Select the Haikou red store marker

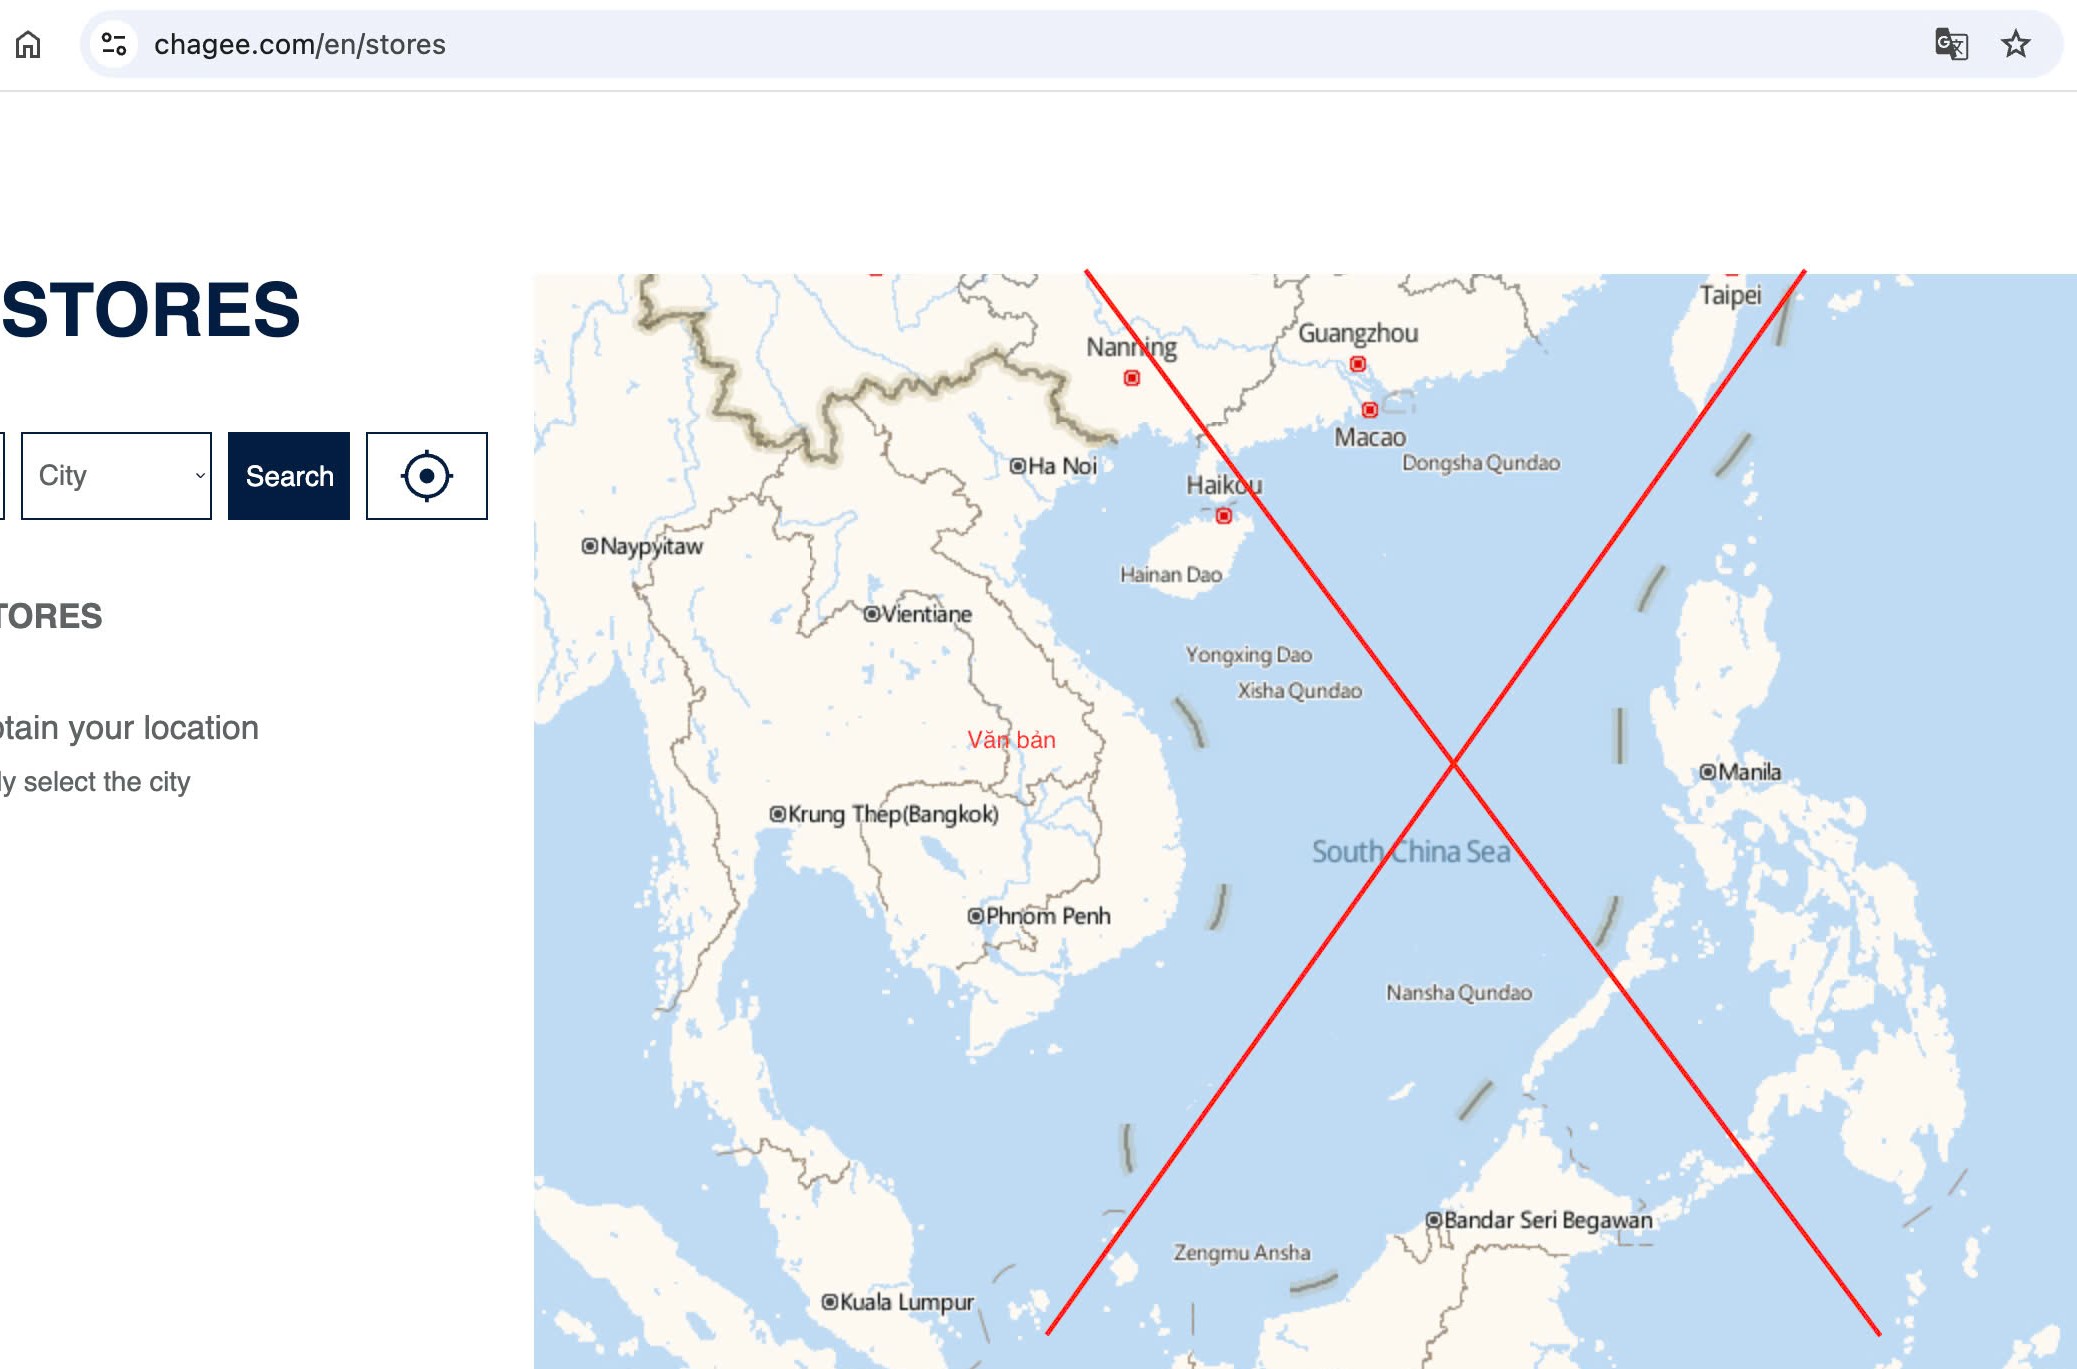1223,516
